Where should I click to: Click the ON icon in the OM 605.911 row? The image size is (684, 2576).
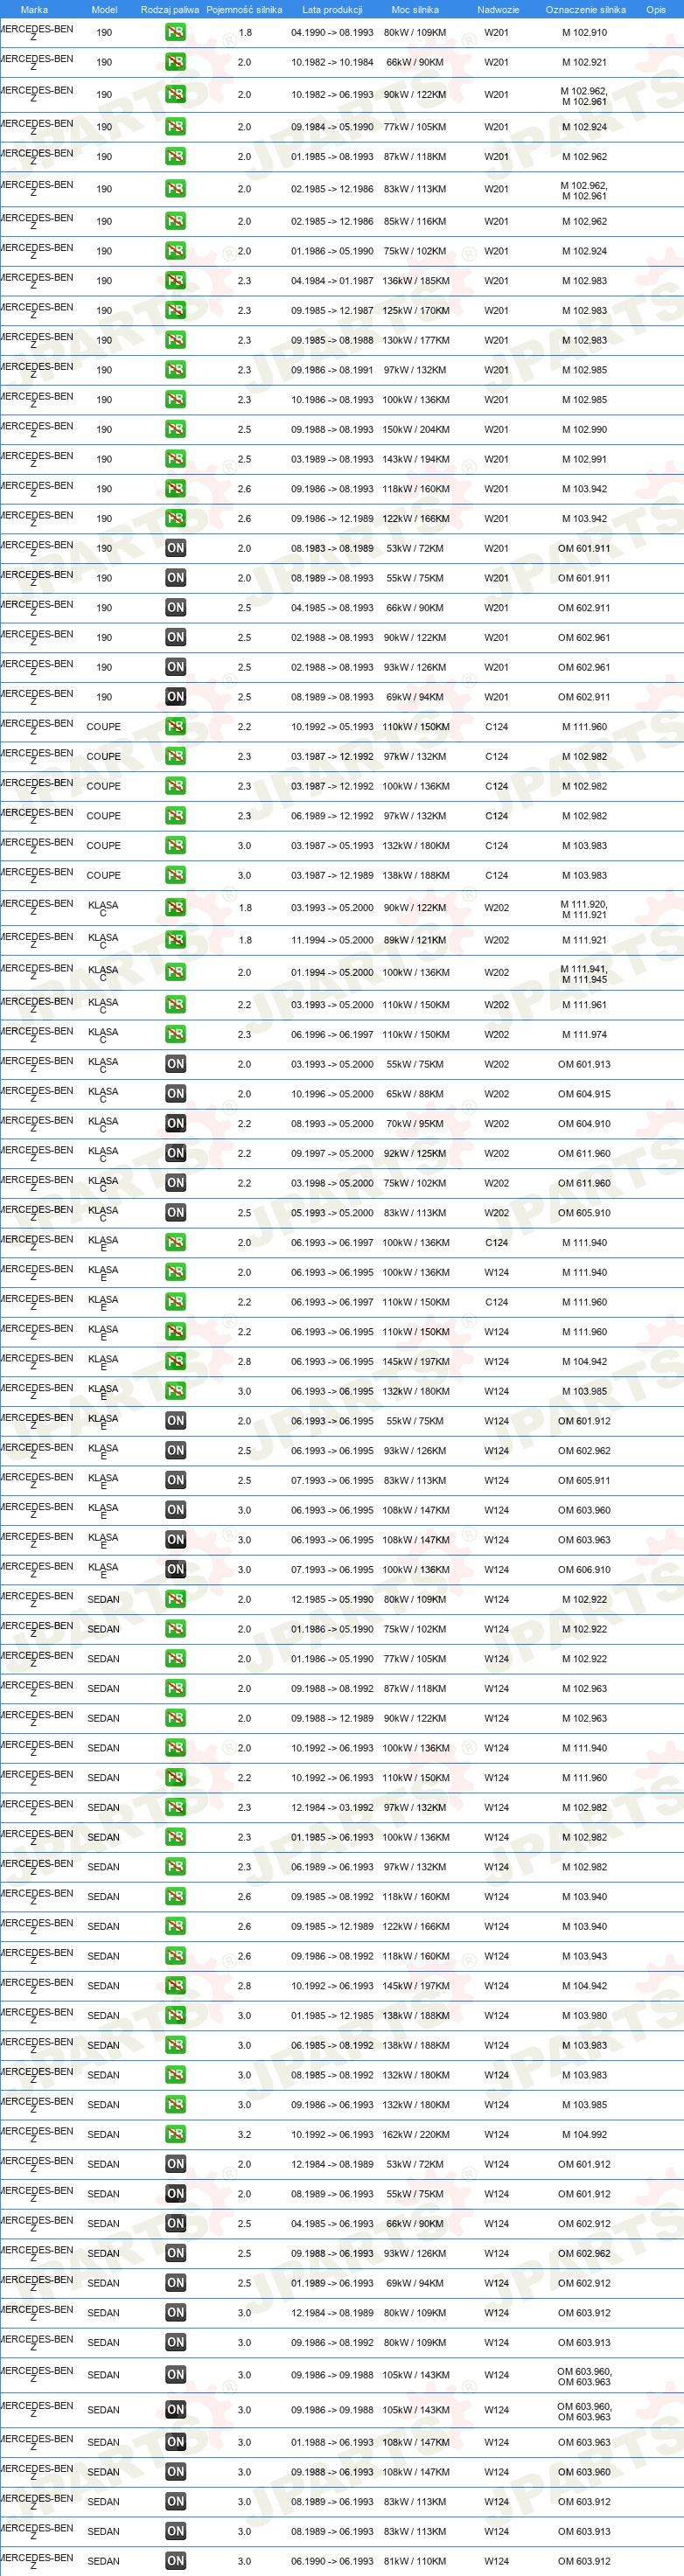coord(175,1480)
